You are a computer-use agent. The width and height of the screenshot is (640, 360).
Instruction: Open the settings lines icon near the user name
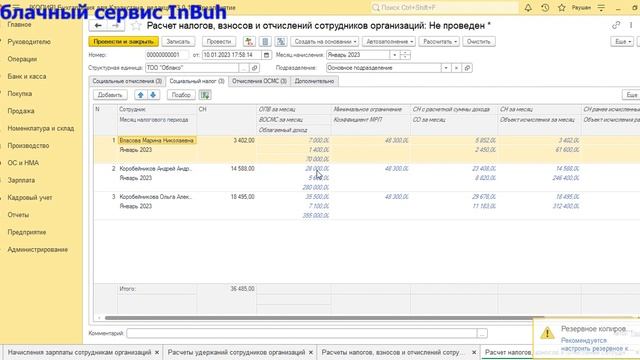click(601, 8)
